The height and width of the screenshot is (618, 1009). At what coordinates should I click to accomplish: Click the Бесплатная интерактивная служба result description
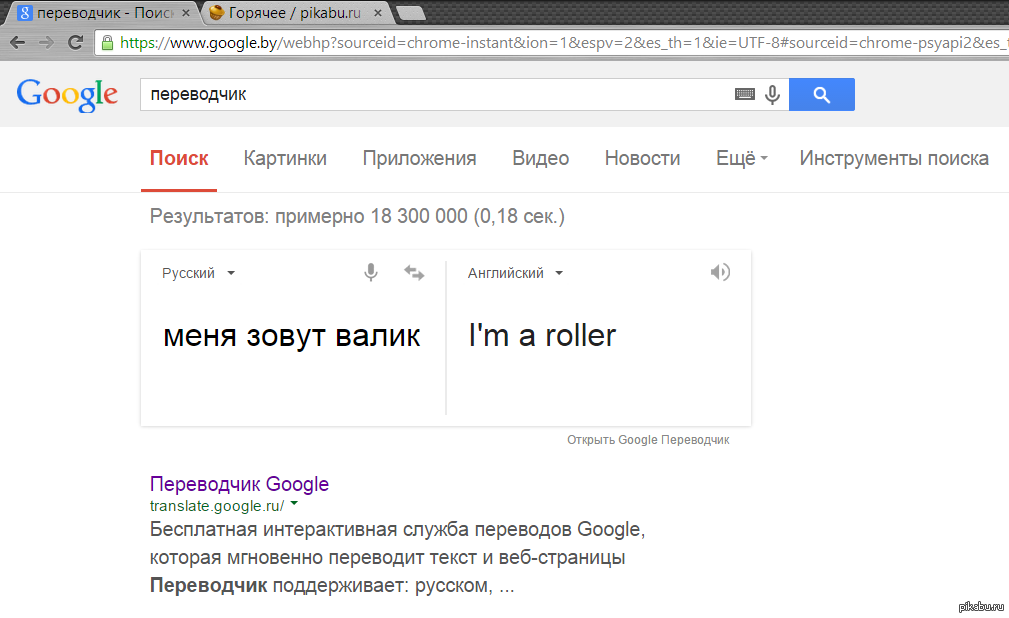[x=397, y=557]
